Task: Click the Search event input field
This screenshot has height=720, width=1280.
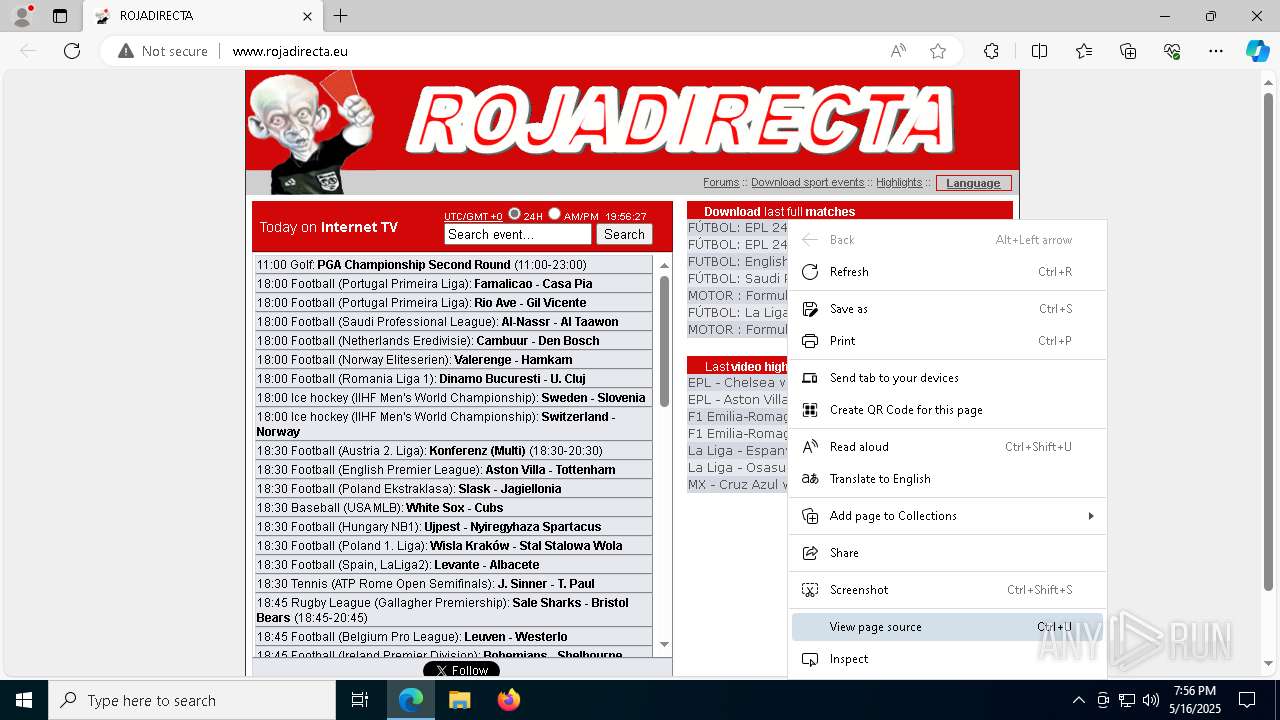Action: [518, 234]
